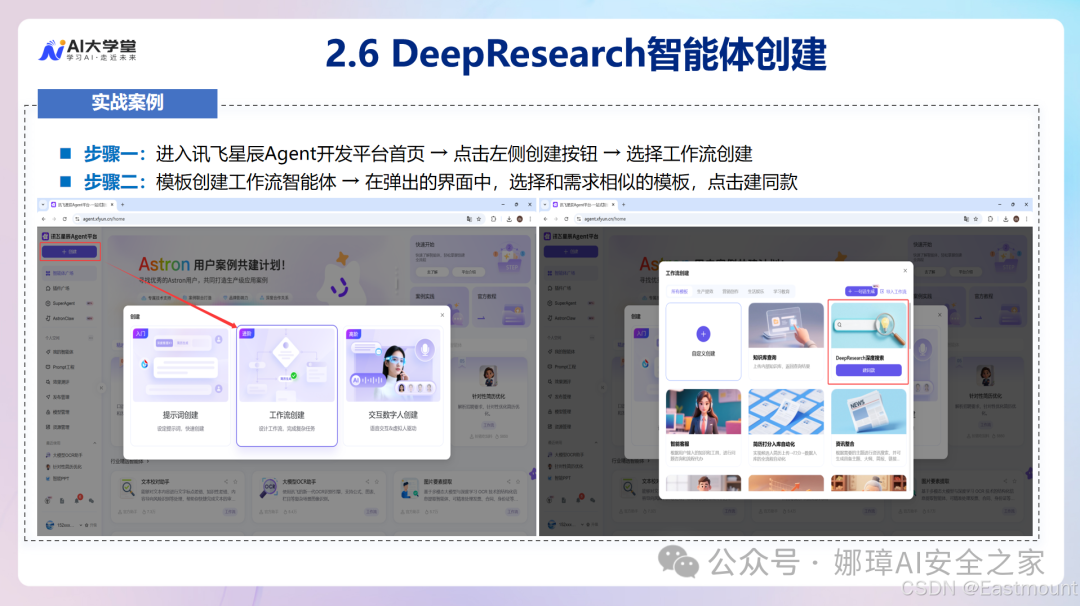Bookmark the page with the left browser's star icon
Screen dimensions: 1080x606
coord(479,219)
